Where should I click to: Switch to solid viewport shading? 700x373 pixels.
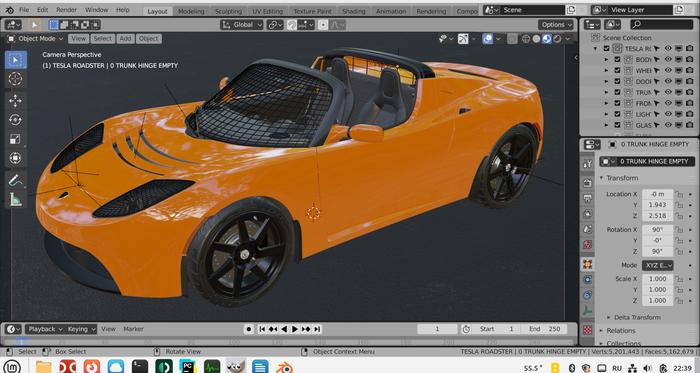pyautogui.click(x=536, y=39)
